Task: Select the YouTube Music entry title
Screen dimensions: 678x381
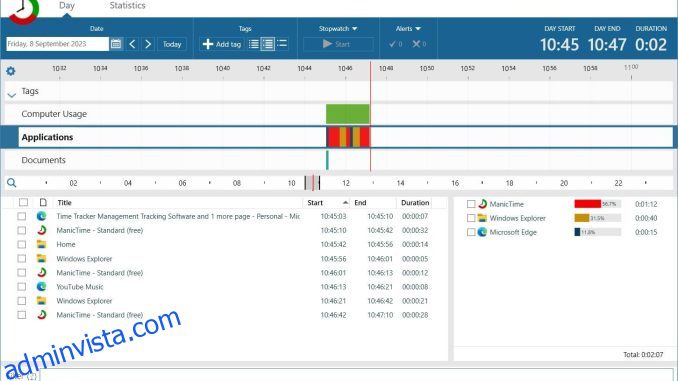Action: pyautogui.click(x=80, y=287)
